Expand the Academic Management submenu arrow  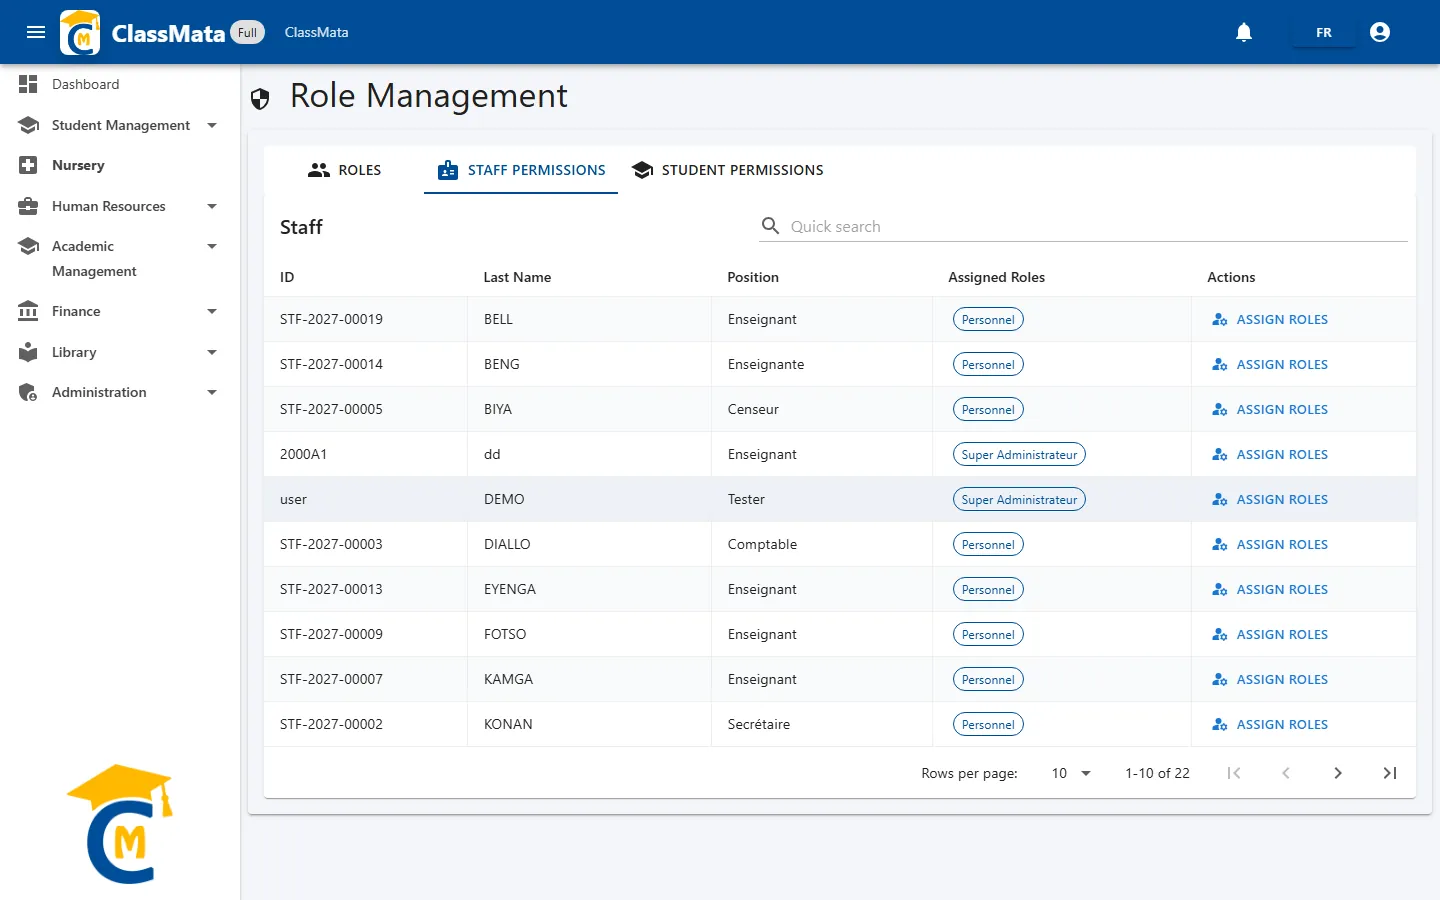(x=212, y=246)
